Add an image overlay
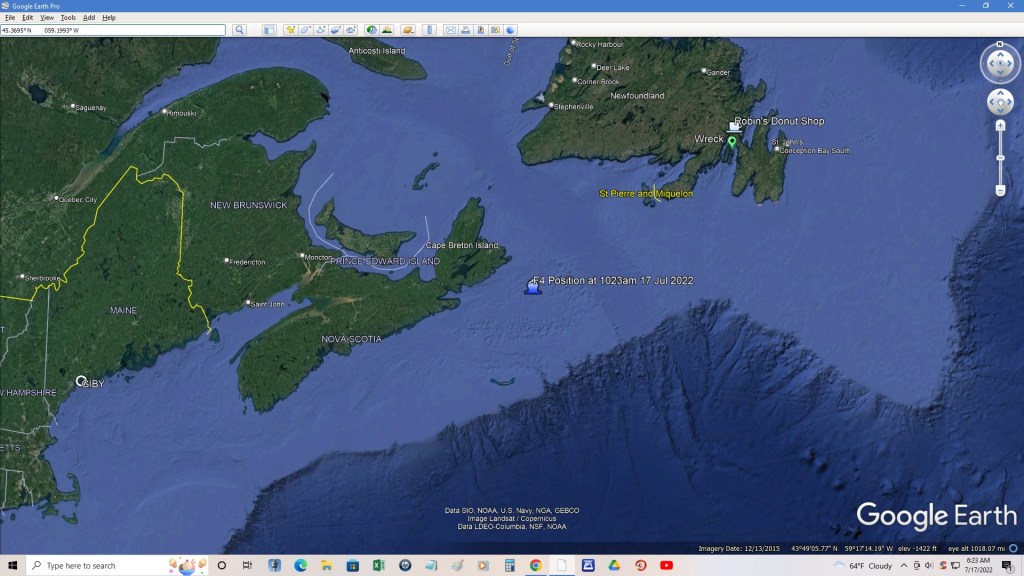The width and height of the screenshot is (1024, 576). (335, 30)
